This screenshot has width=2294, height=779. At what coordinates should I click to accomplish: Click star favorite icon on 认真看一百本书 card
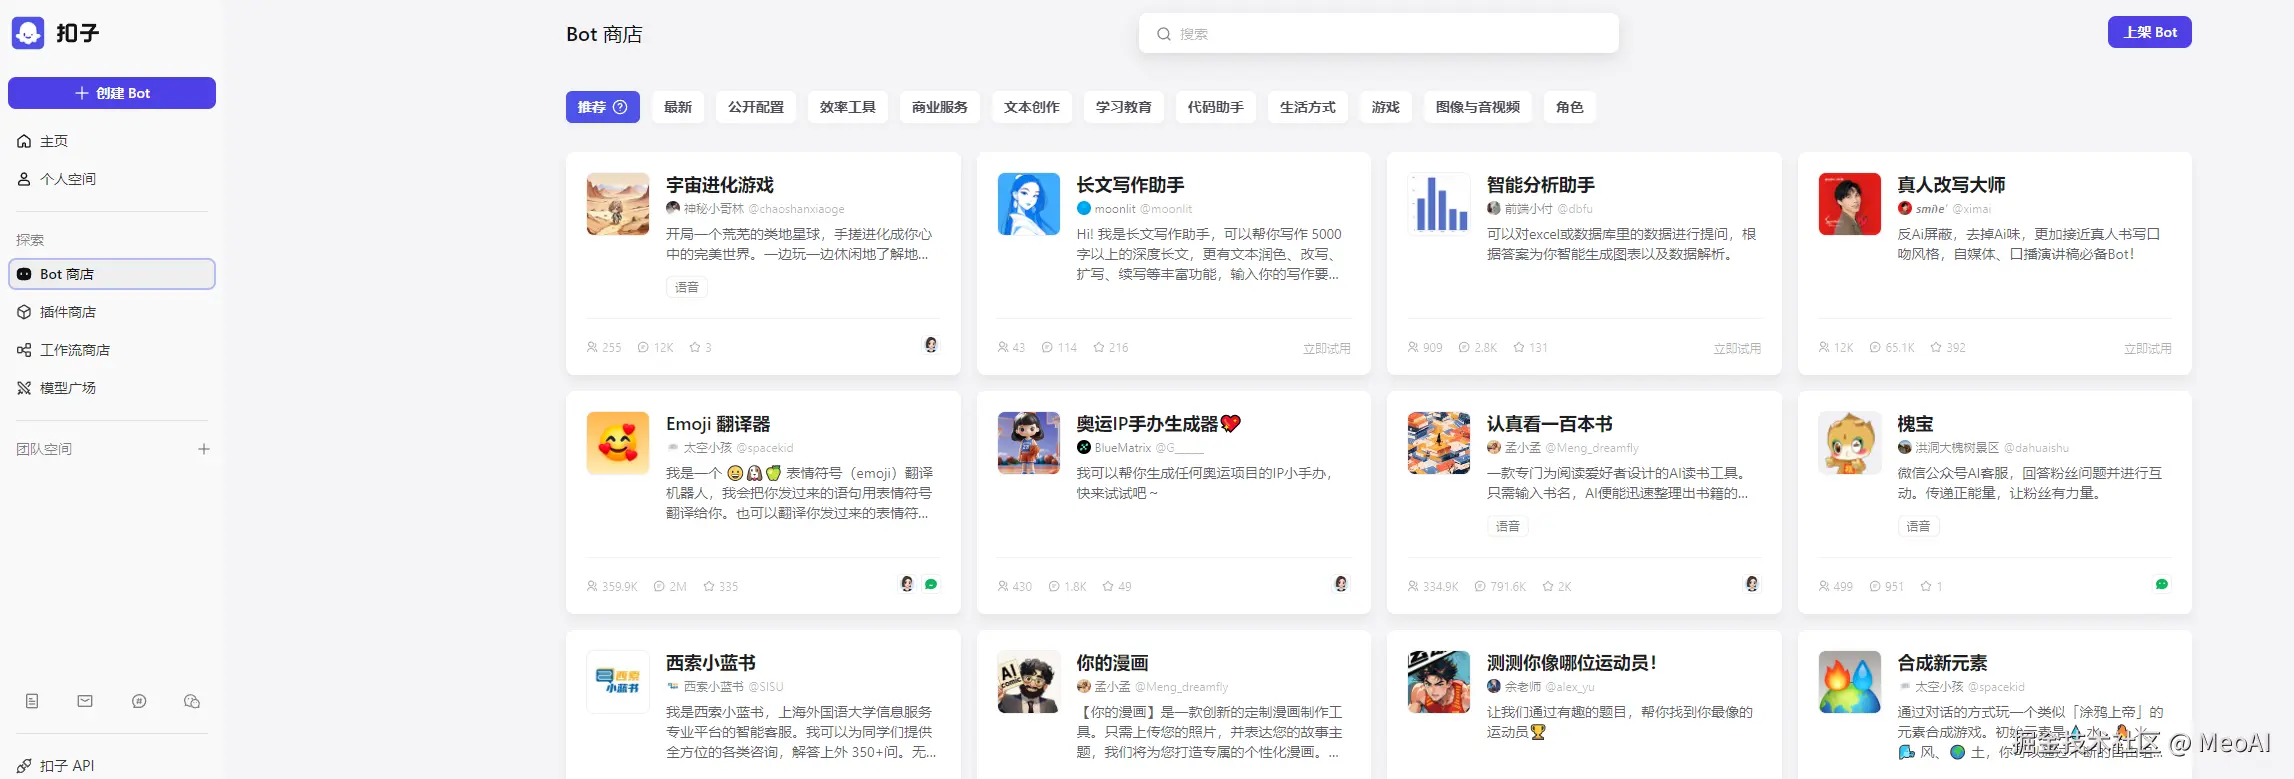click(1548, 587)
